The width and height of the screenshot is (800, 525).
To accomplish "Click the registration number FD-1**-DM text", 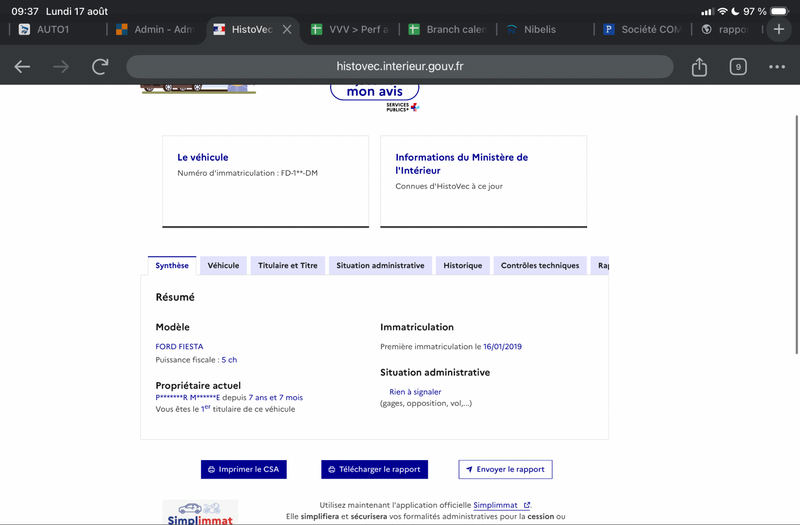I will tap(299, 173).
